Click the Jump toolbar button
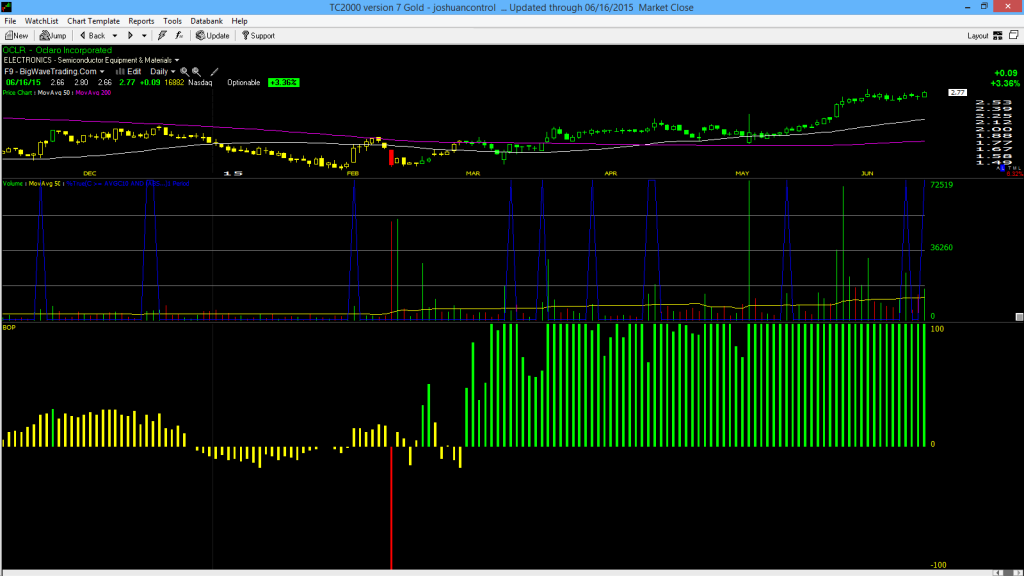This screenshot has width=1024, height=576. tap(53, 36)
